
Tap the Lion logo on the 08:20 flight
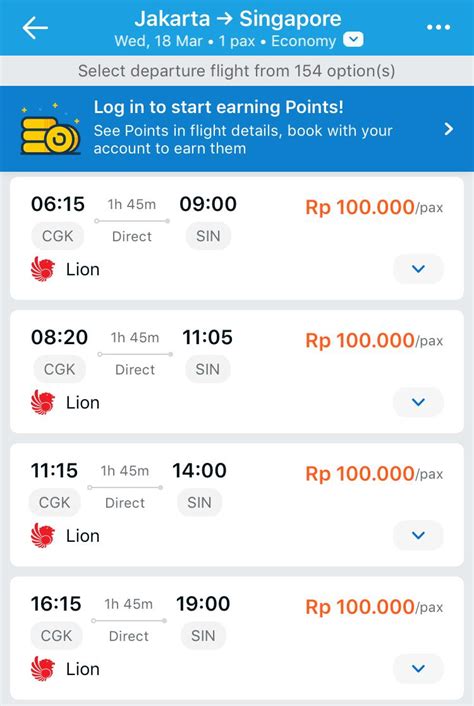tap(43, 403)
